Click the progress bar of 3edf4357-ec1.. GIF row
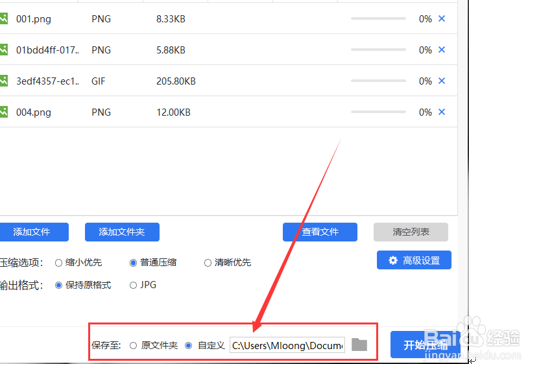 tap(378, 81)
